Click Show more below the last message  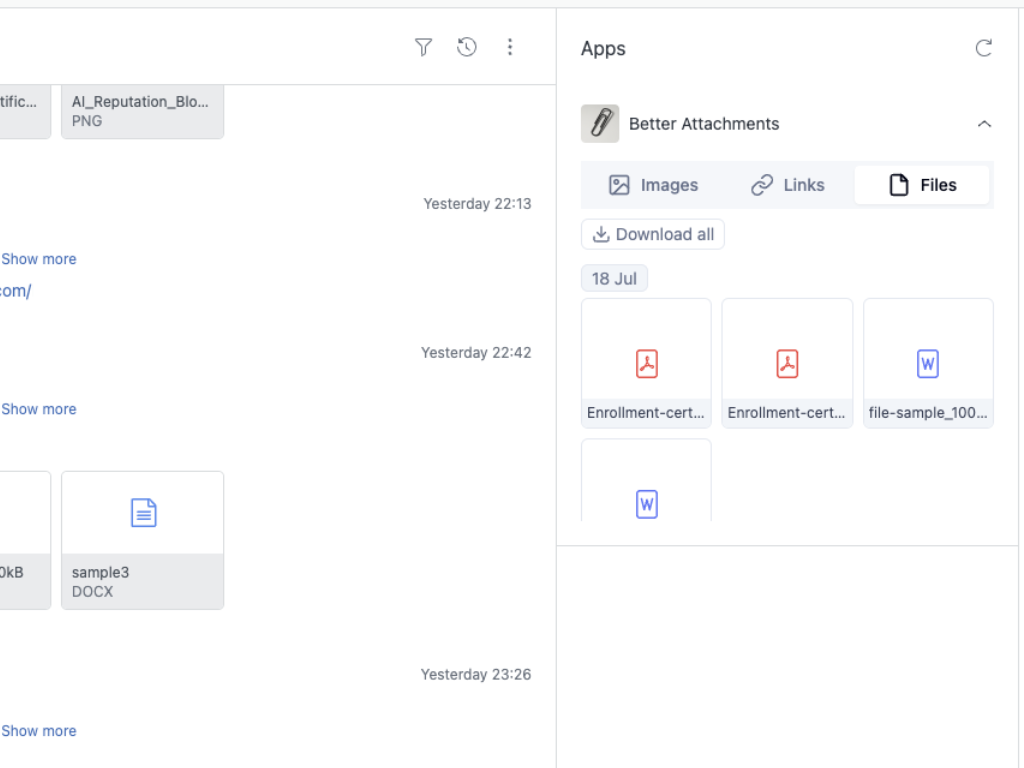(x=38, y=730)
